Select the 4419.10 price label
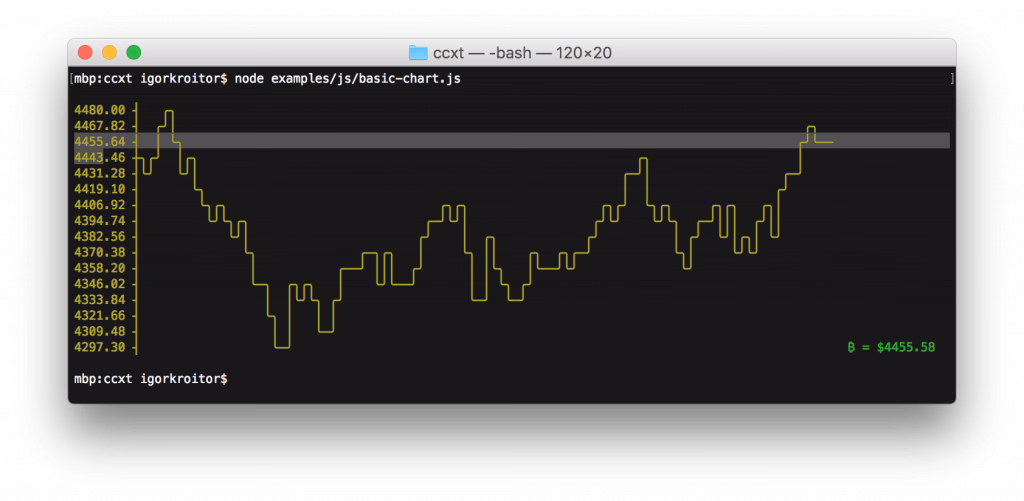Viewport: 1024px width, 501px height. click(99, 189)
